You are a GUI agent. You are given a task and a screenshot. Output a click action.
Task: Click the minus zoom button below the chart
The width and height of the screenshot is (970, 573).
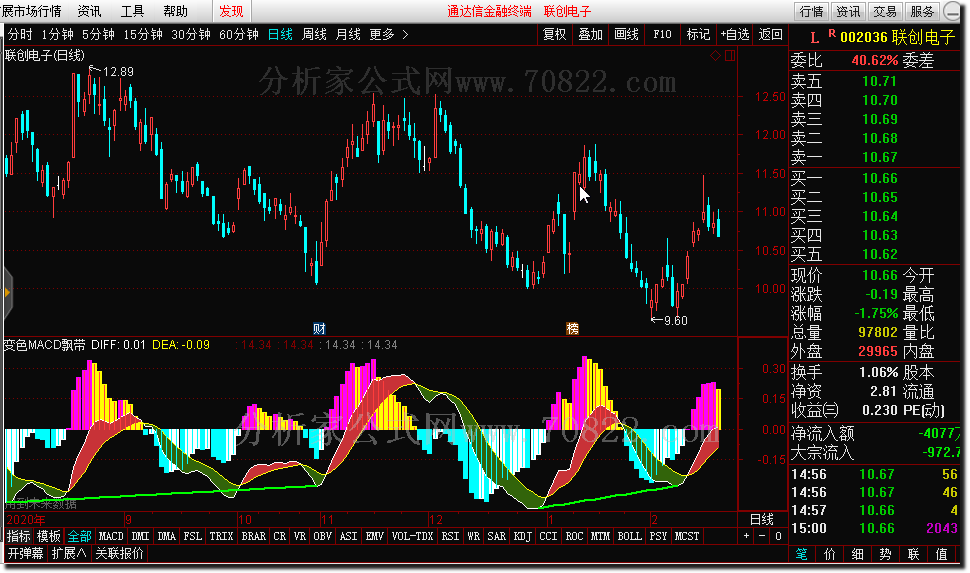(762, 536)
